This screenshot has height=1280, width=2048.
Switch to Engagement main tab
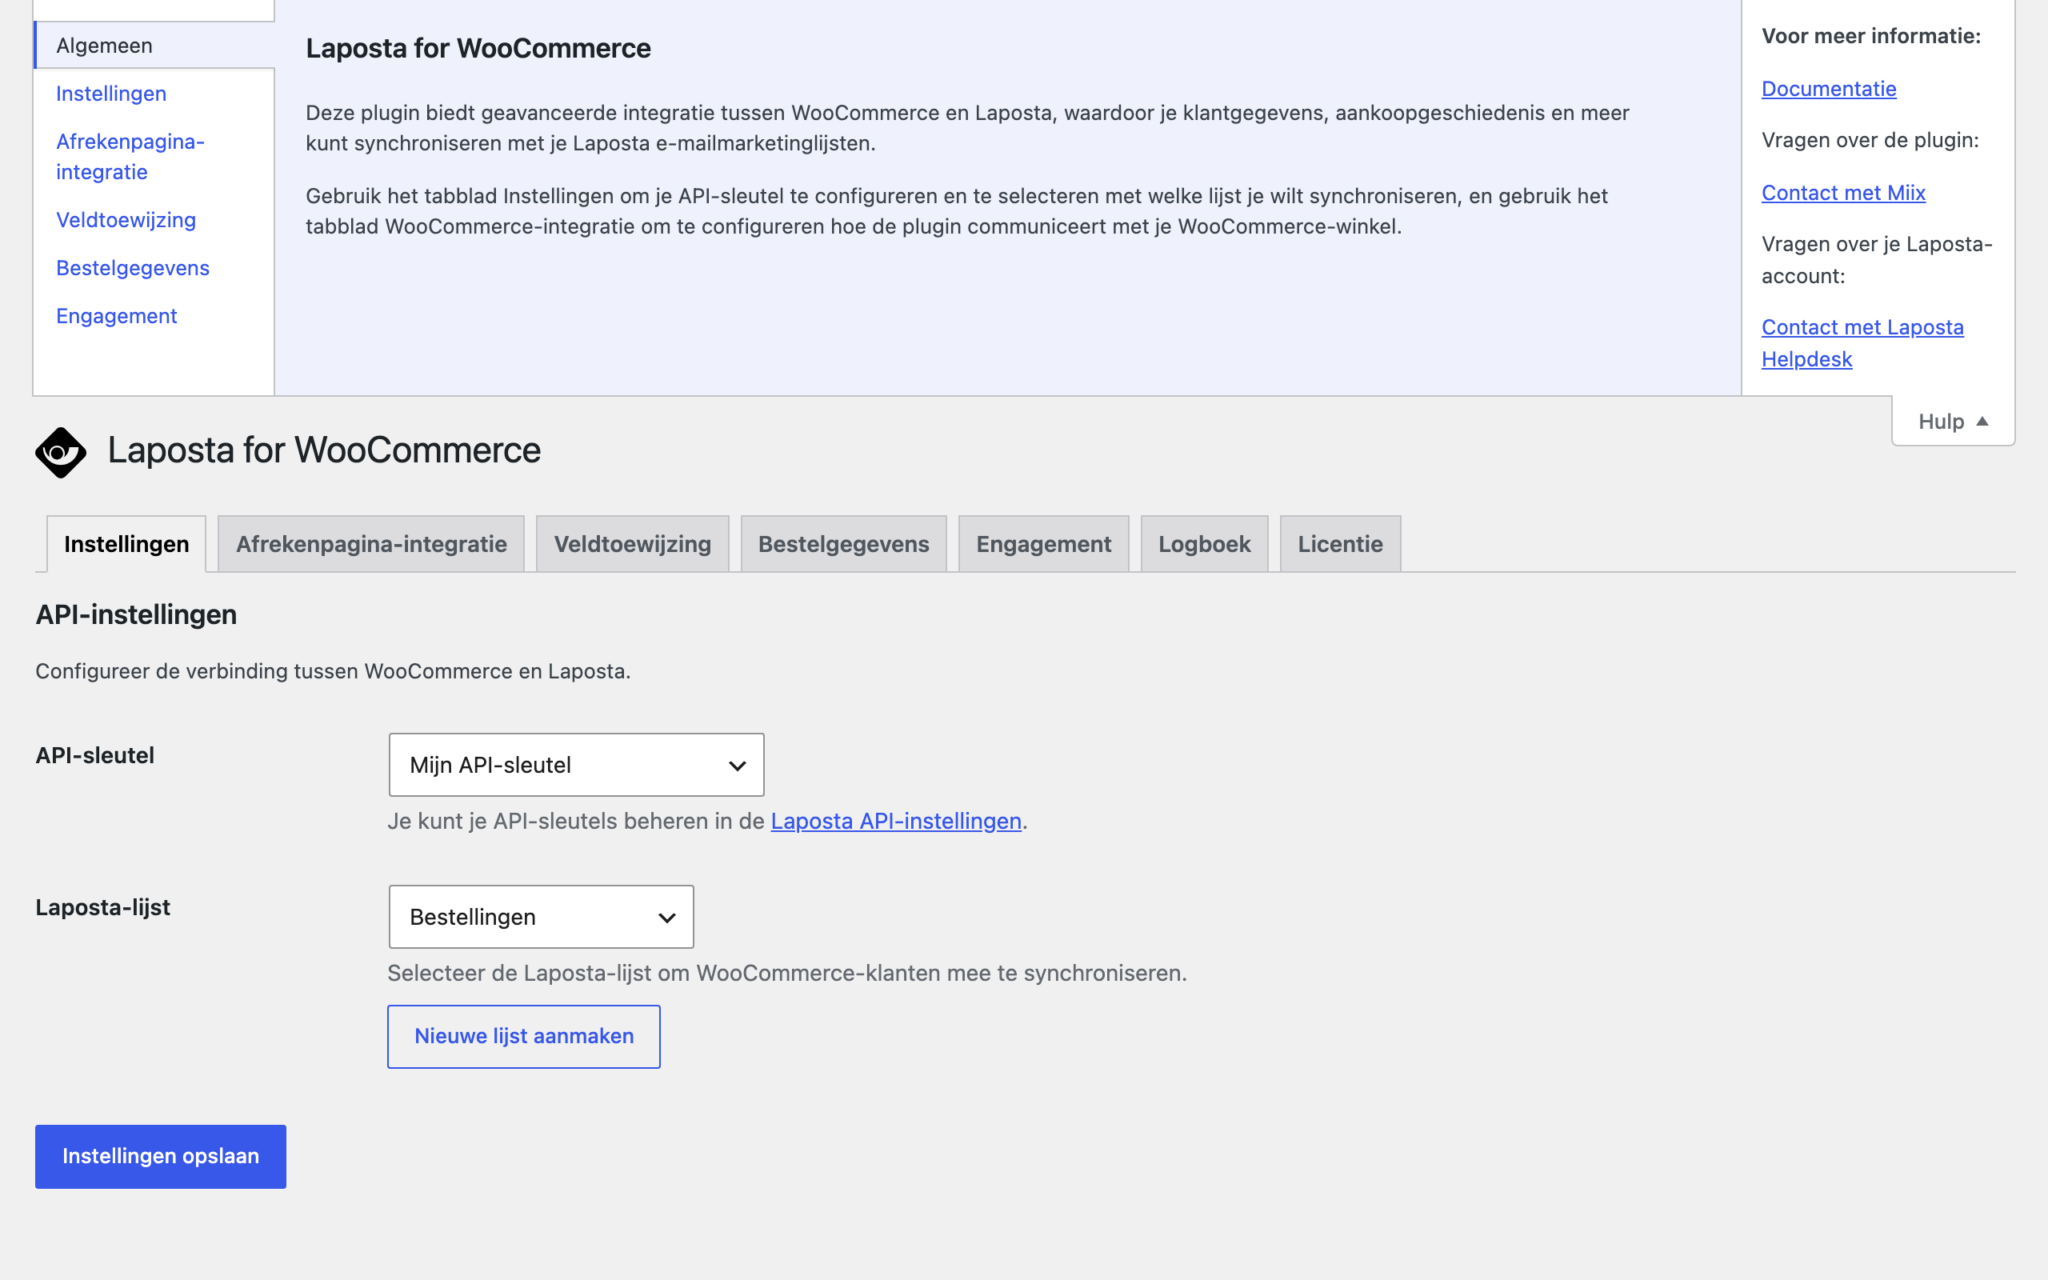pos(1043,544)
